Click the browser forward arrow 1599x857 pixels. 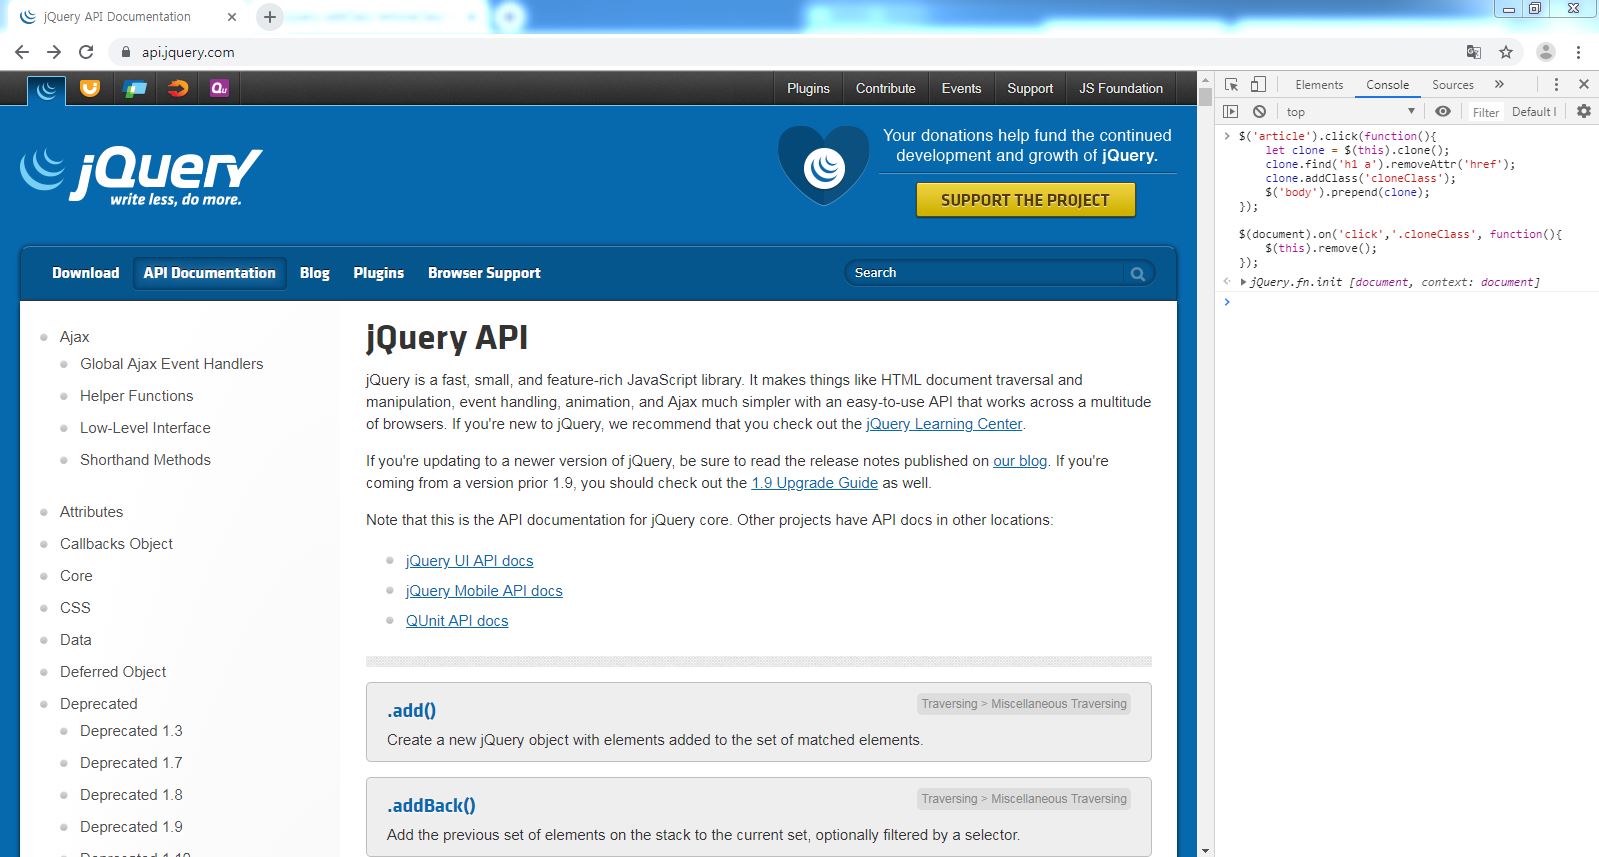click(x=54, y=52)
